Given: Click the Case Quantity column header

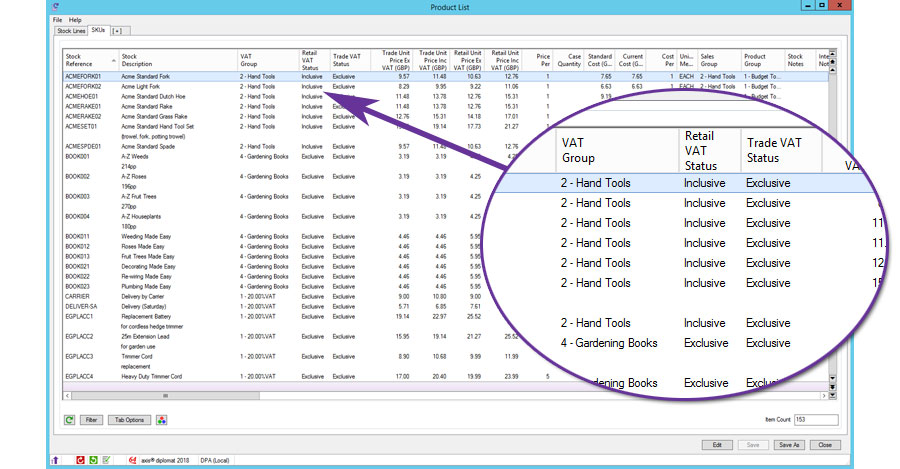Looking at the screenshot, I should click(x=569, y=60).
